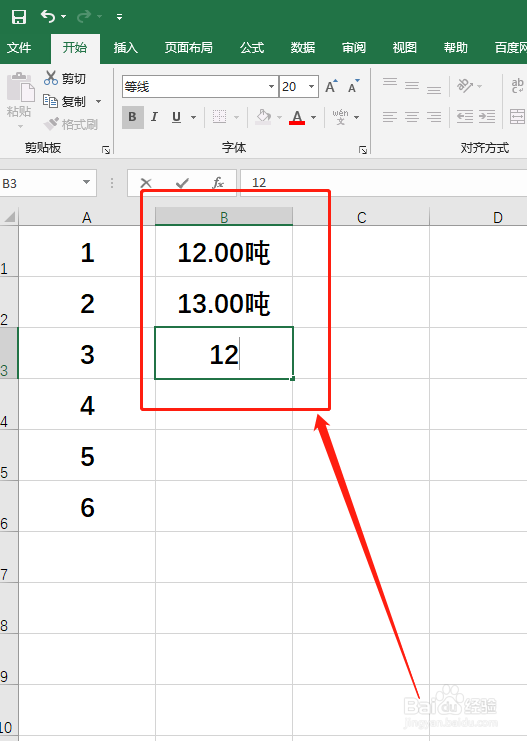Click the text orientation icon
Viewport: 527px width, 741px height.
465,86
